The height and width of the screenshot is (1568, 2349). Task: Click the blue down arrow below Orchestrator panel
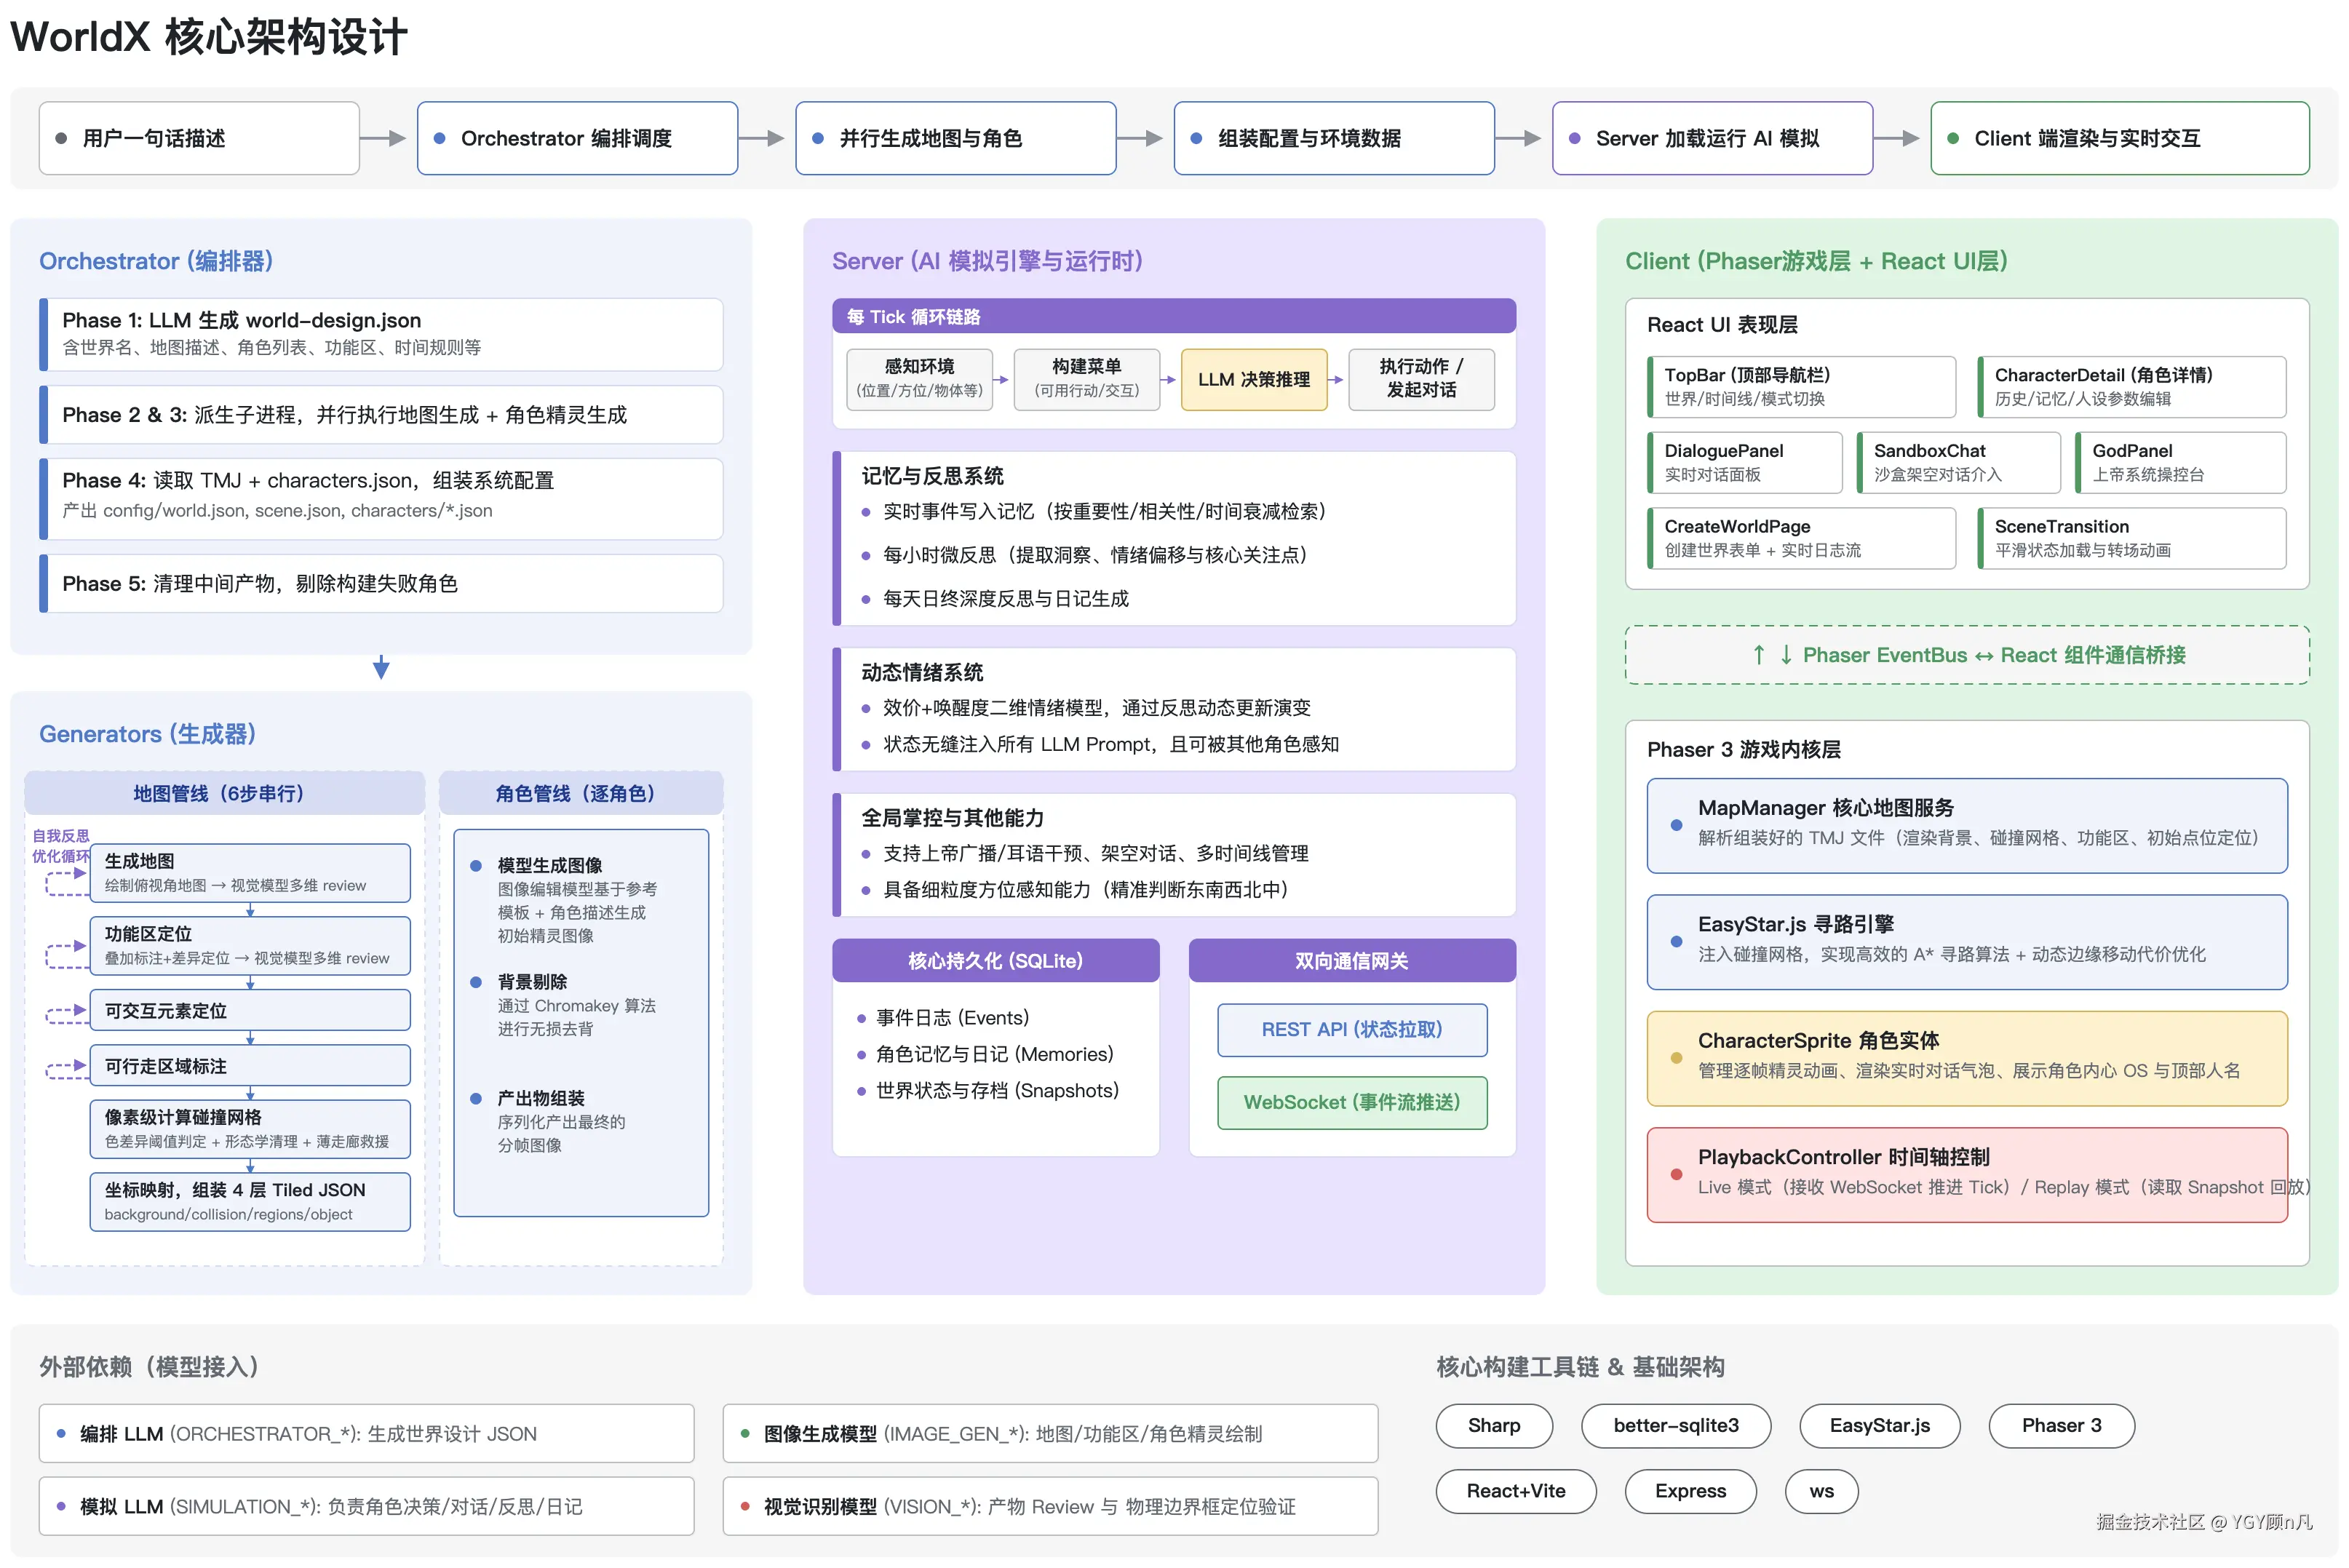pos(381,667)
